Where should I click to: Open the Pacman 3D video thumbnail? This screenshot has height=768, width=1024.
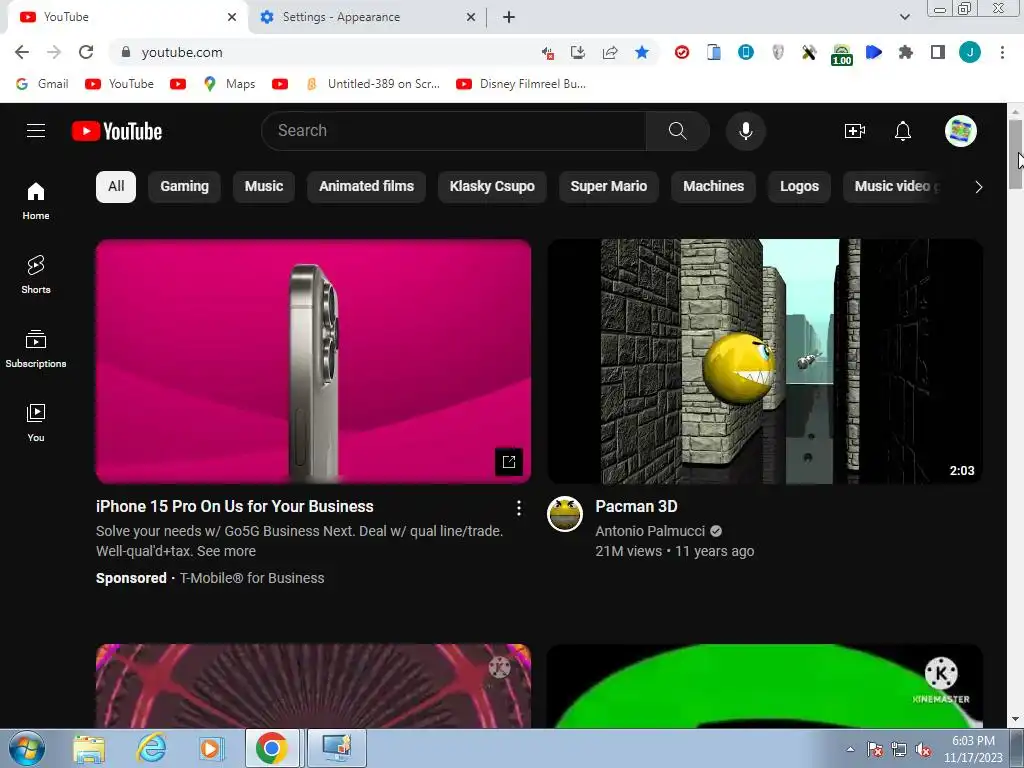tap(765, 361)
